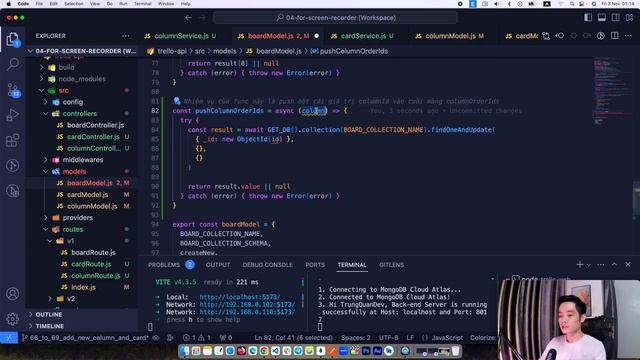Open terminal panel more actions ellipsis
Image resolution: width=640 pixels, height=360 pixels.
tap(601, 264)
